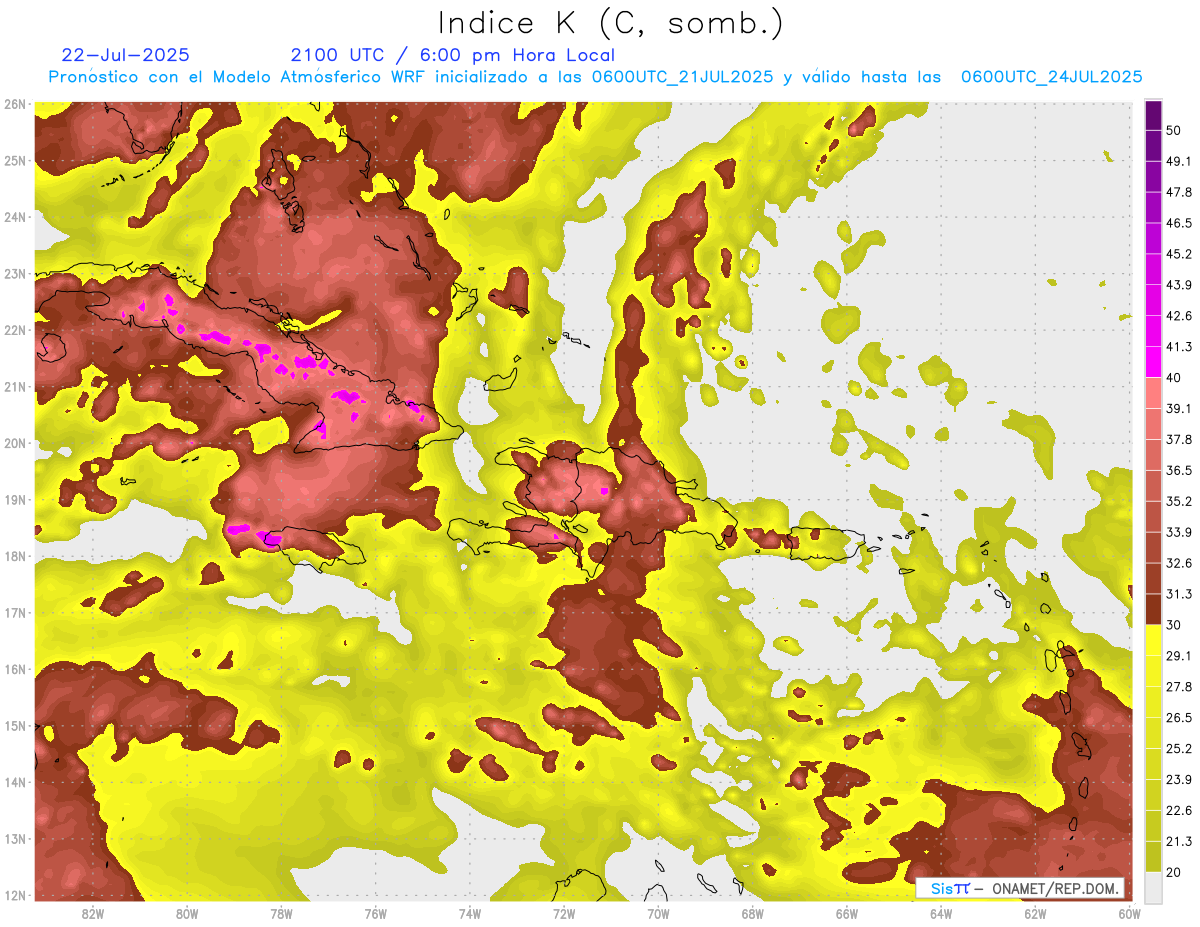Click the "21N" latitude label

(15, 387)
